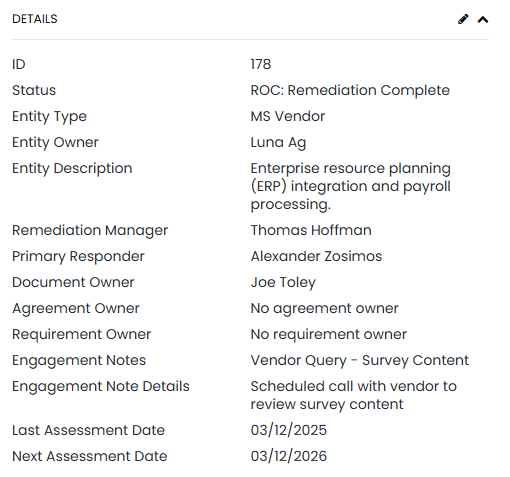Select document owner Joe Toley
The image size is (510, 477).
283,282
